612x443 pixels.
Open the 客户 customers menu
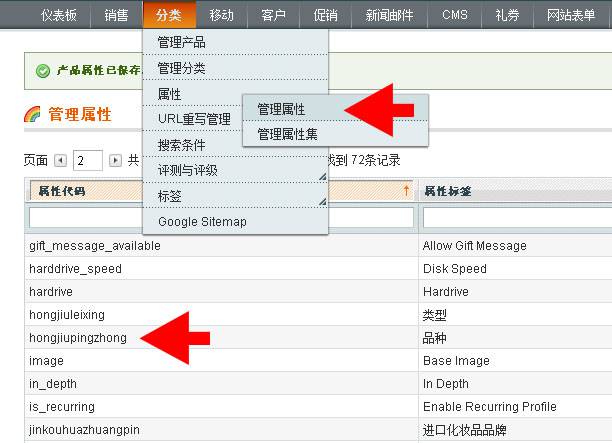(x=273, y=15)
